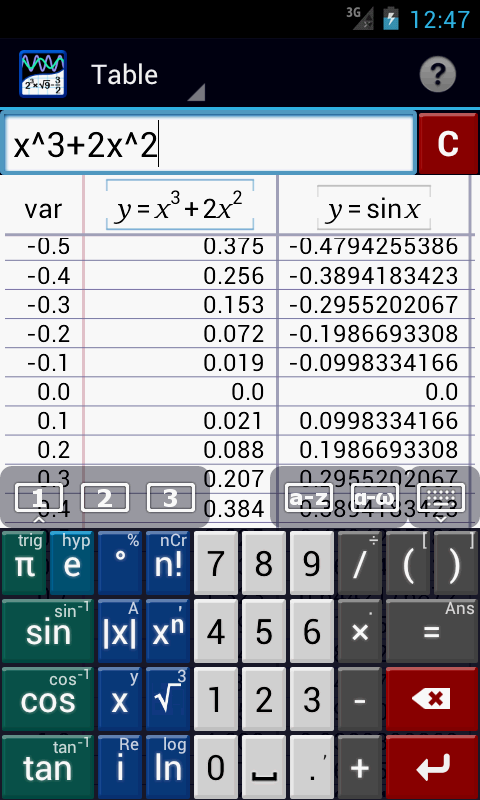Open the Table mode dropdown
Viewport: 480px width, 800px height.
pos(148,76)
